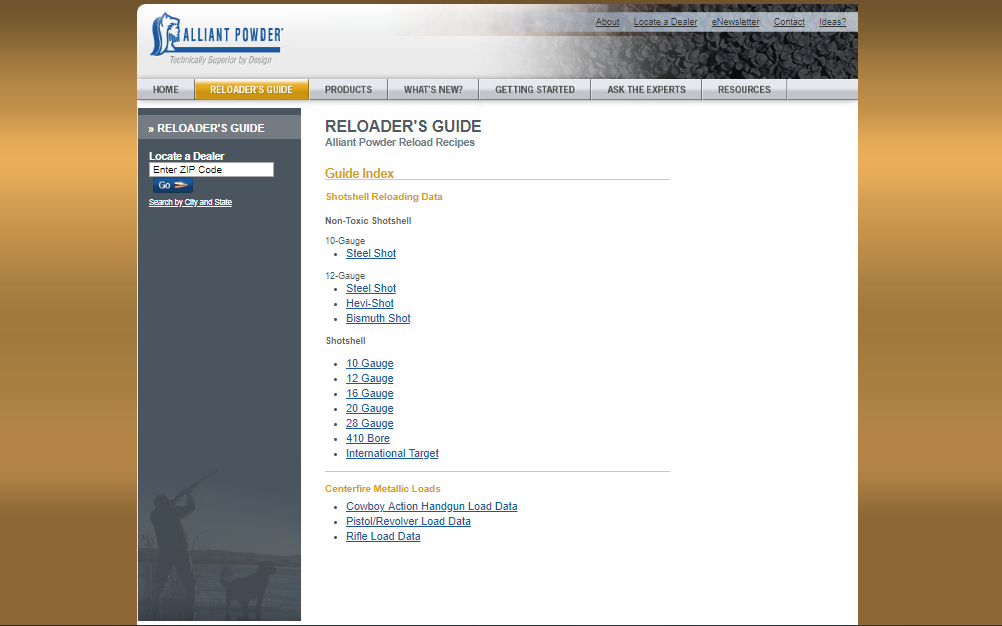Image resolution: width=1002 pixels, height=626 pixels.
Task: Open the 410 Bore link
Action: click(368, 438)
